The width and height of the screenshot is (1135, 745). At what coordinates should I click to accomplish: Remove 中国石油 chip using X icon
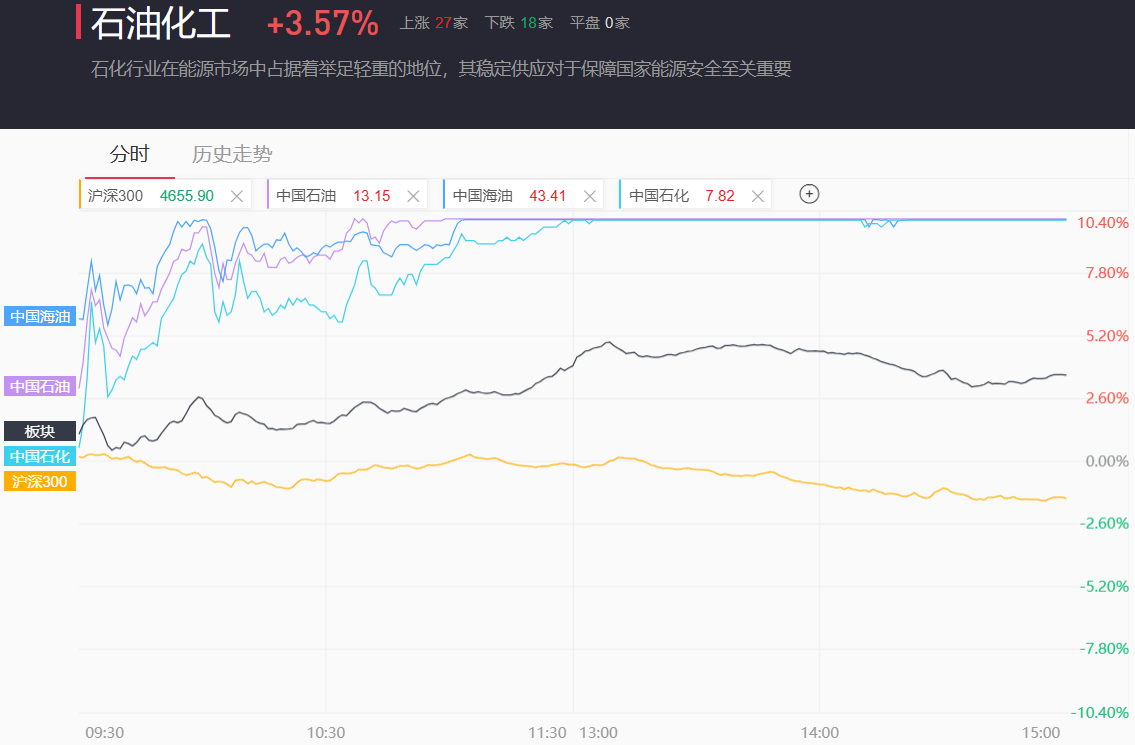click(413, 196)
